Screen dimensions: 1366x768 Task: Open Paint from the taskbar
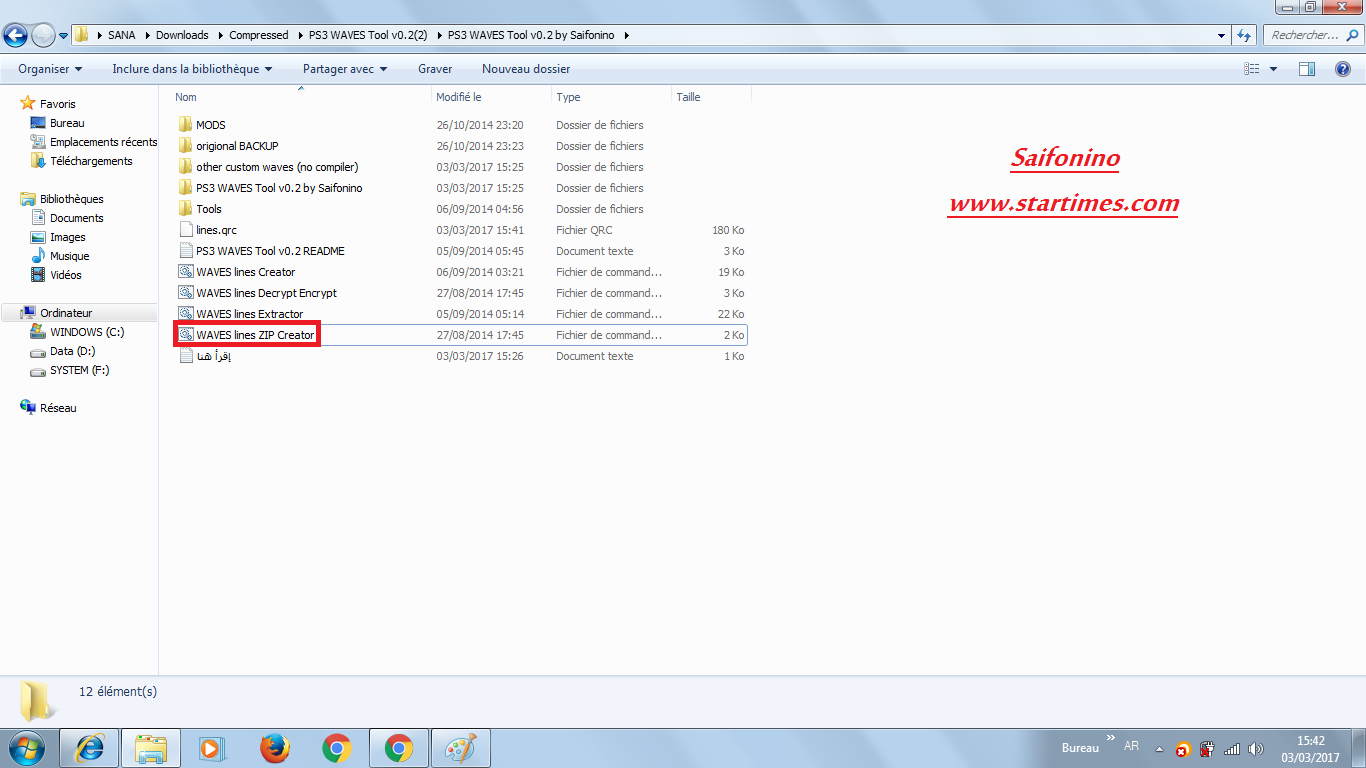[460, 748]
